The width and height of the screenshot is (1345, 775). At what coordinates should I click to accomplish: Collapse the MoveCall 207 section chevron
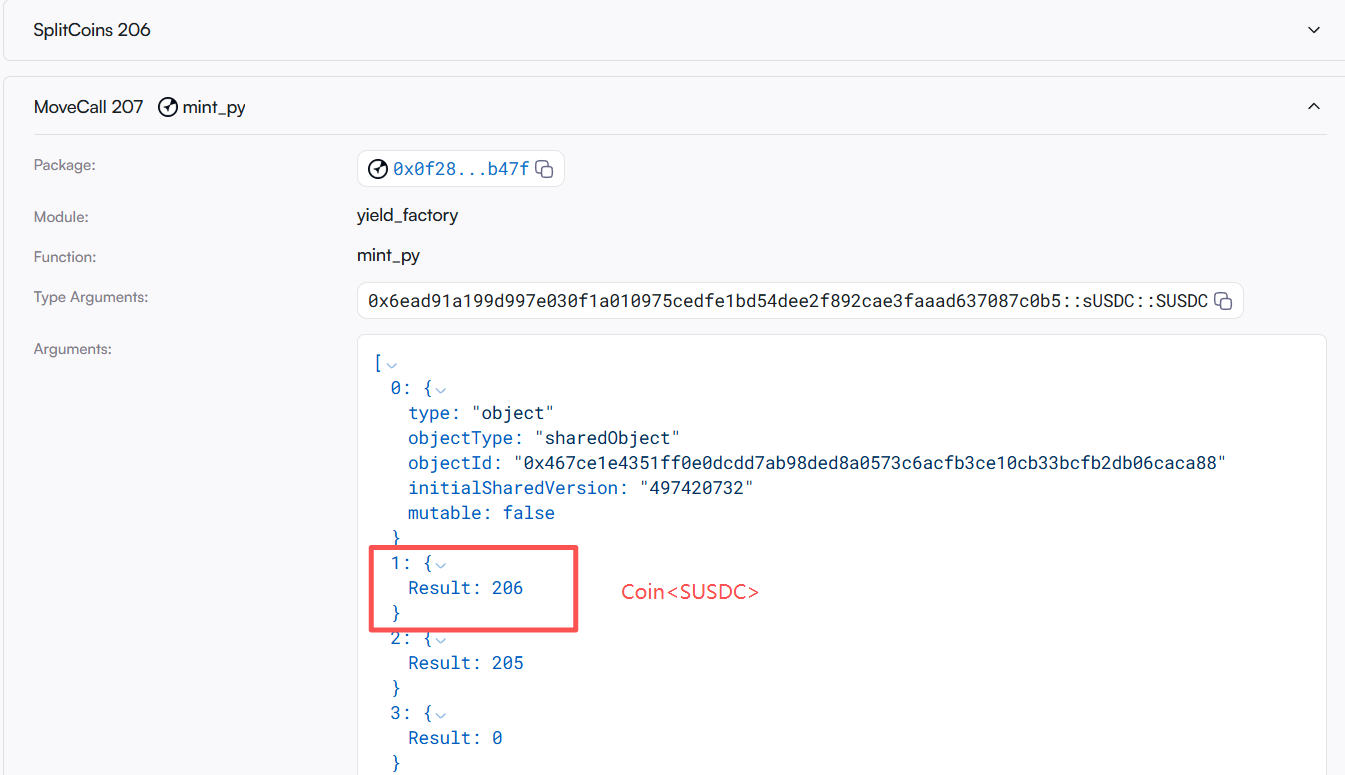1314,106
